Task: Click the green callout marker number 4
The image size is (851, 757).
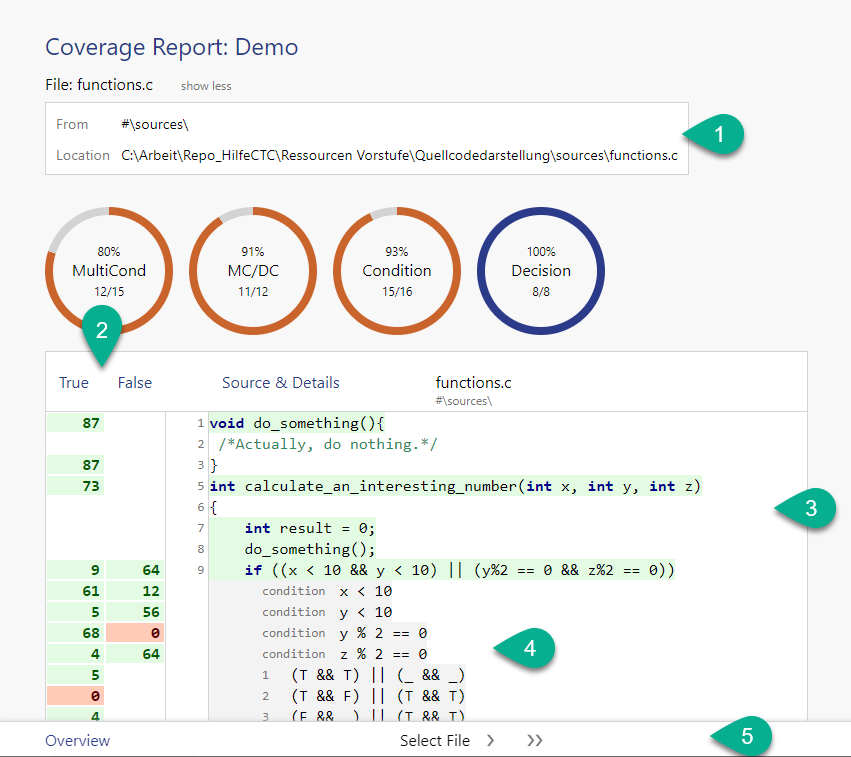Action: pos(530,648)
